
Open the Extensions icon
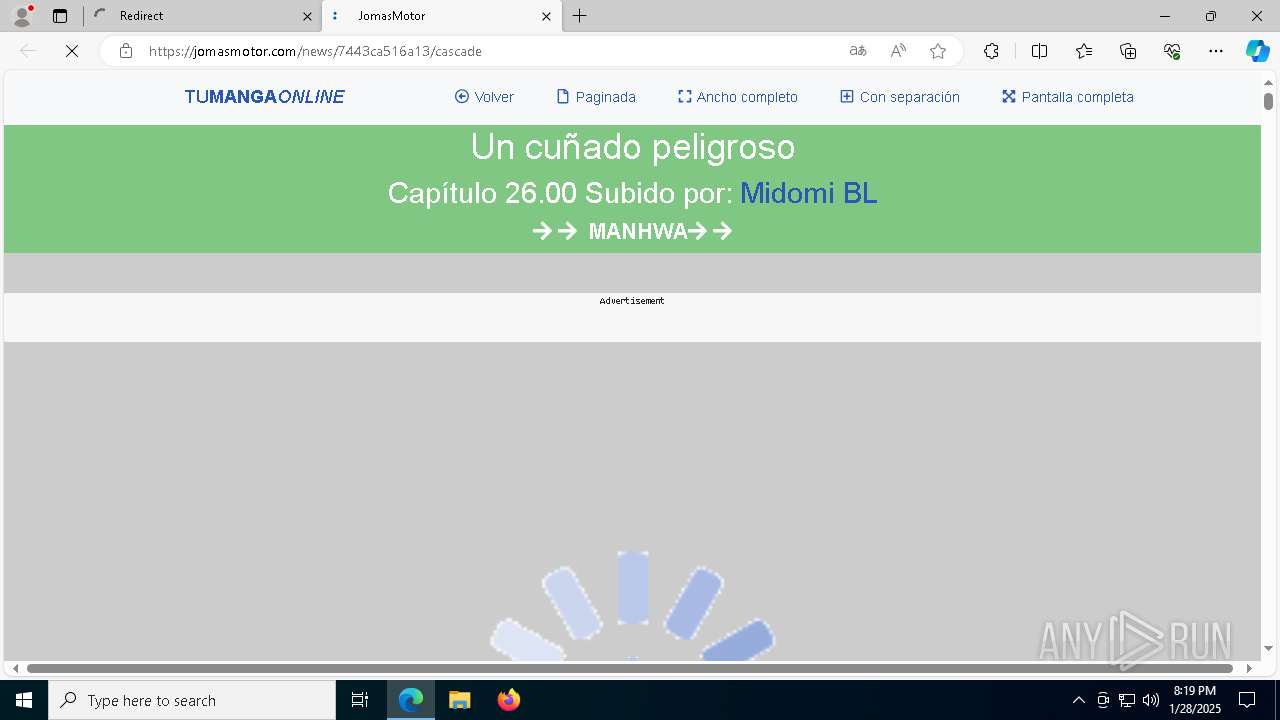point(991,51)
